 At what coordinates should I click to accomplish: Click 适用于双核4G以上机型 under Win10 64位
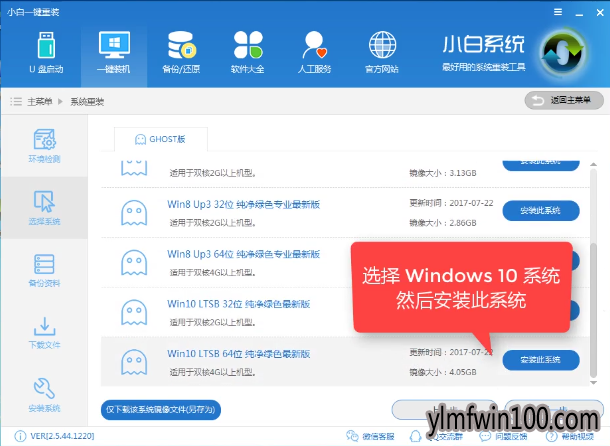tap(213, 372)
